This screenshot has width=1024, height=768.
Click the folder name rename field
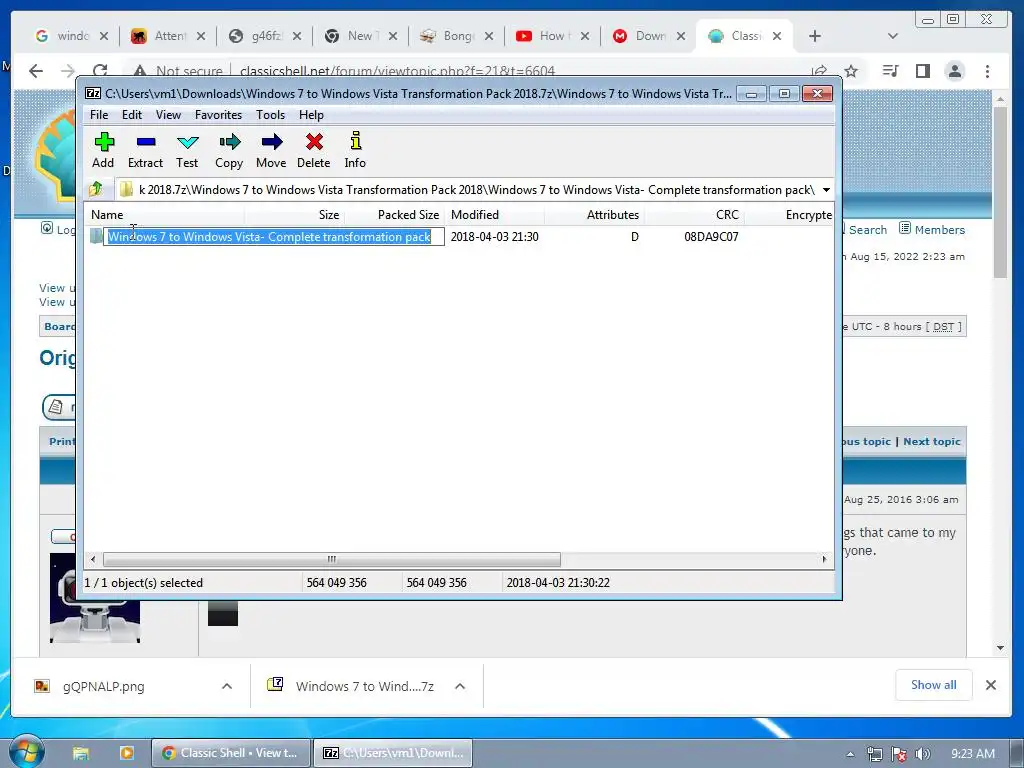(274, 237)
